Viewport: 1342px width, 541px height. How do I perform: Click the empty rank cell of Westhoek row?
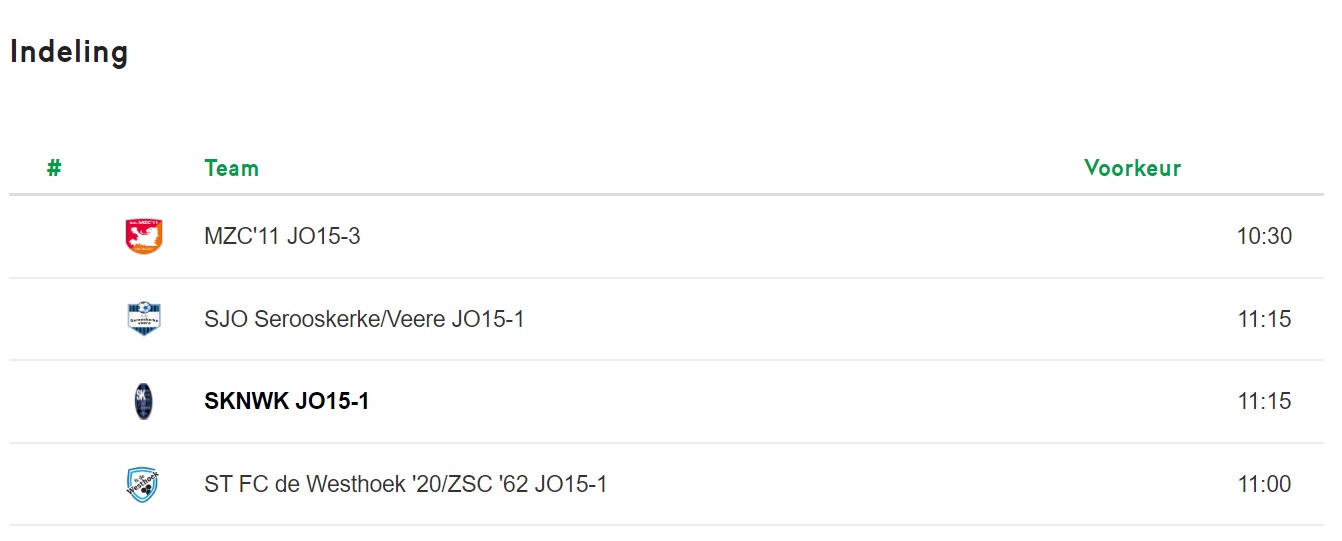click(54, 485)
